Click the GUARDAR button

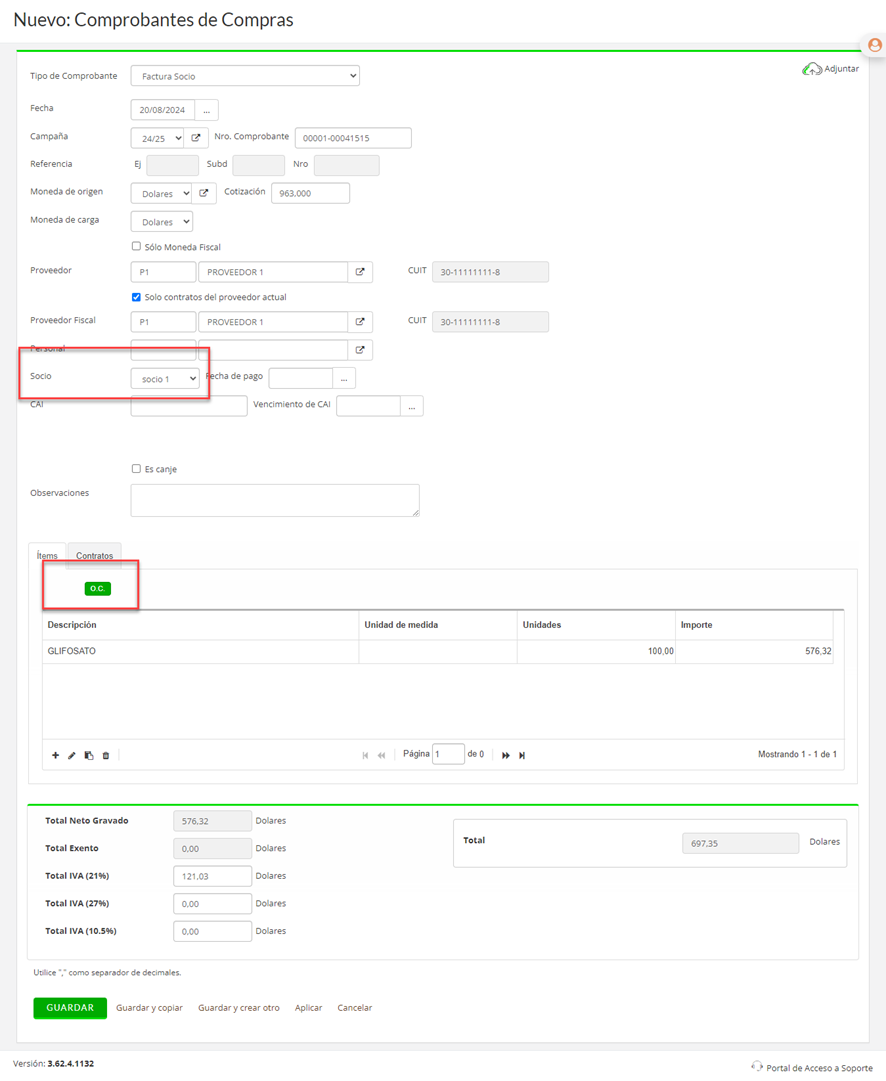(70, 1008)
